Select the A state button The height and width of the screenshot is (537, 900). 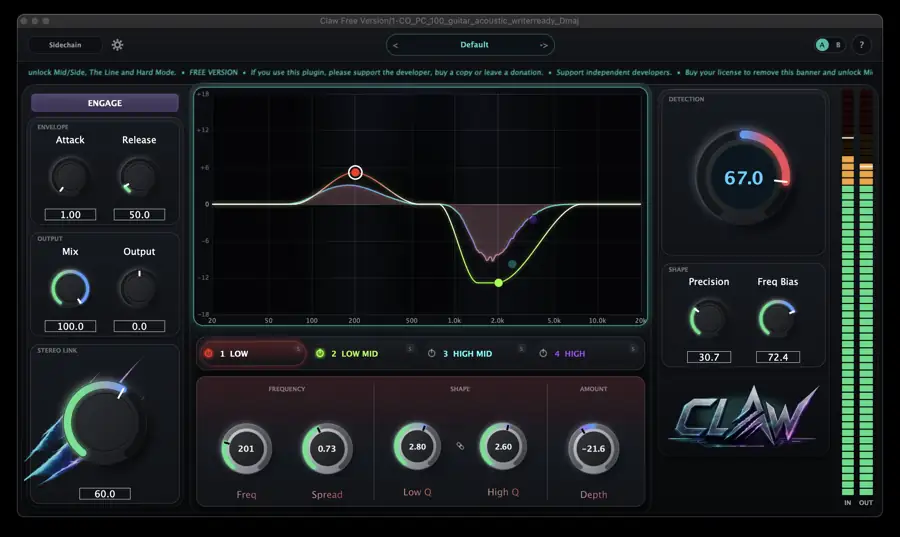point(823,45)
